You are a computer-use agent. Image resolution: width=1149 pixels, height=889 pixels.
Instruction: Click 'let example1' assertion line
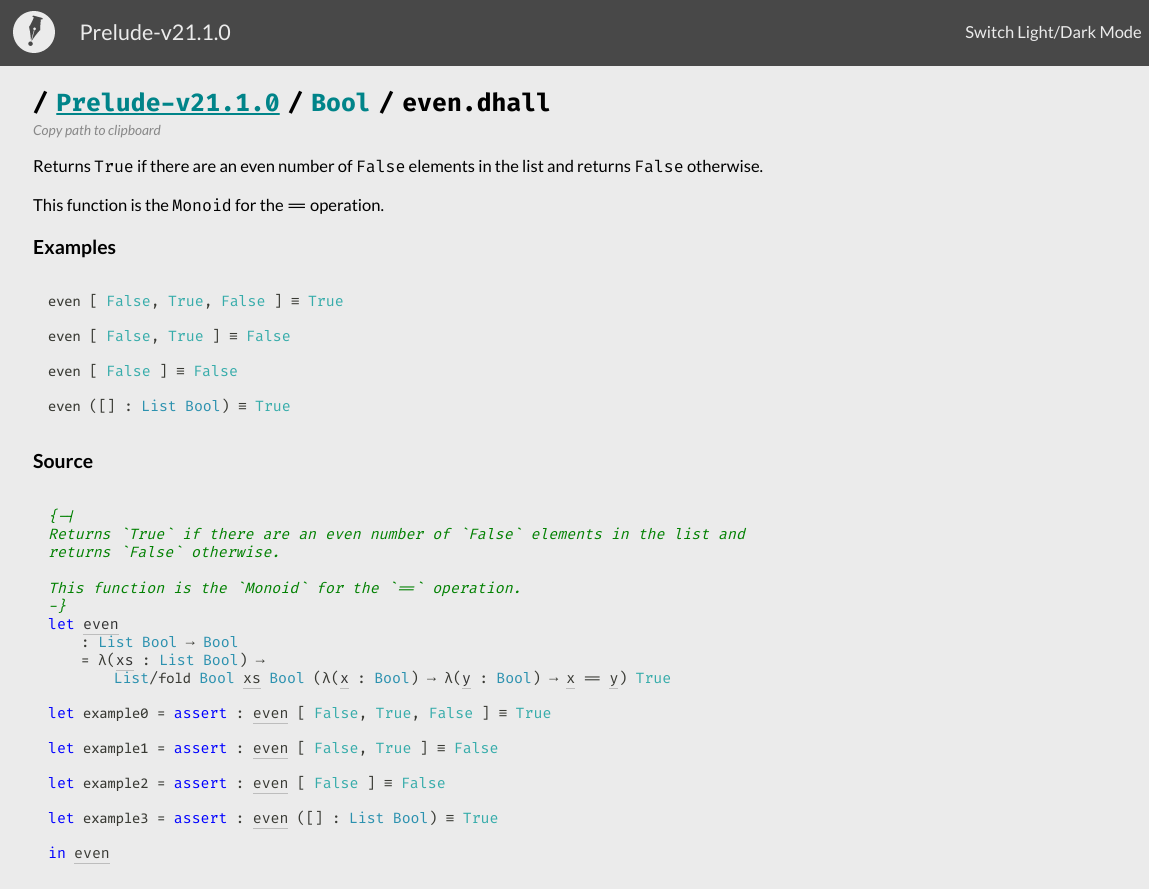pos(273,749)
